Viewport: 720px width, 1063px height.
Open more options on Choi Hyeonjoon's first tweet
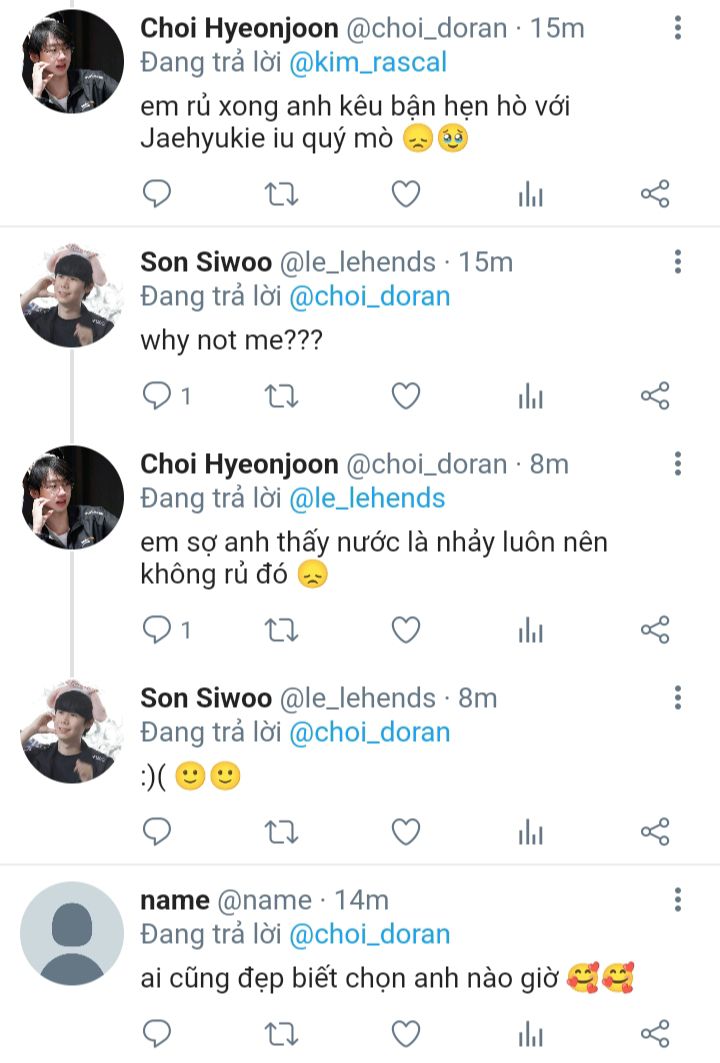tap(678, 29)
